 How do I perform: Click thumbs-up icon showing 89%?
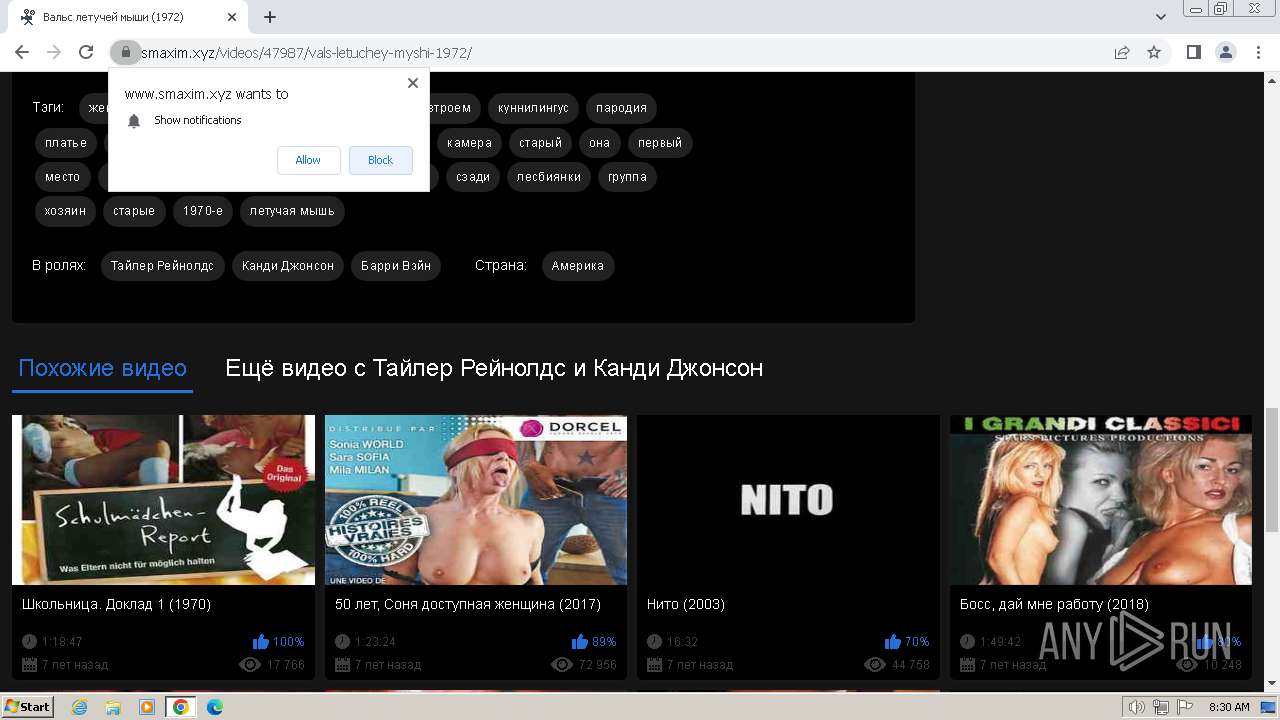coord(579,642)
